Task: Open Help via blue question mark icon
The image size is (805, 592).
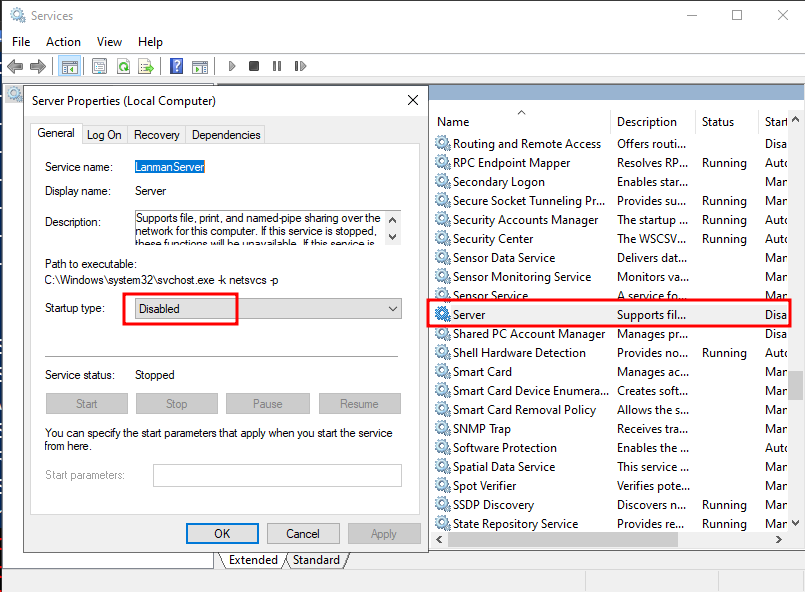Action: click(x=176, y=66)
